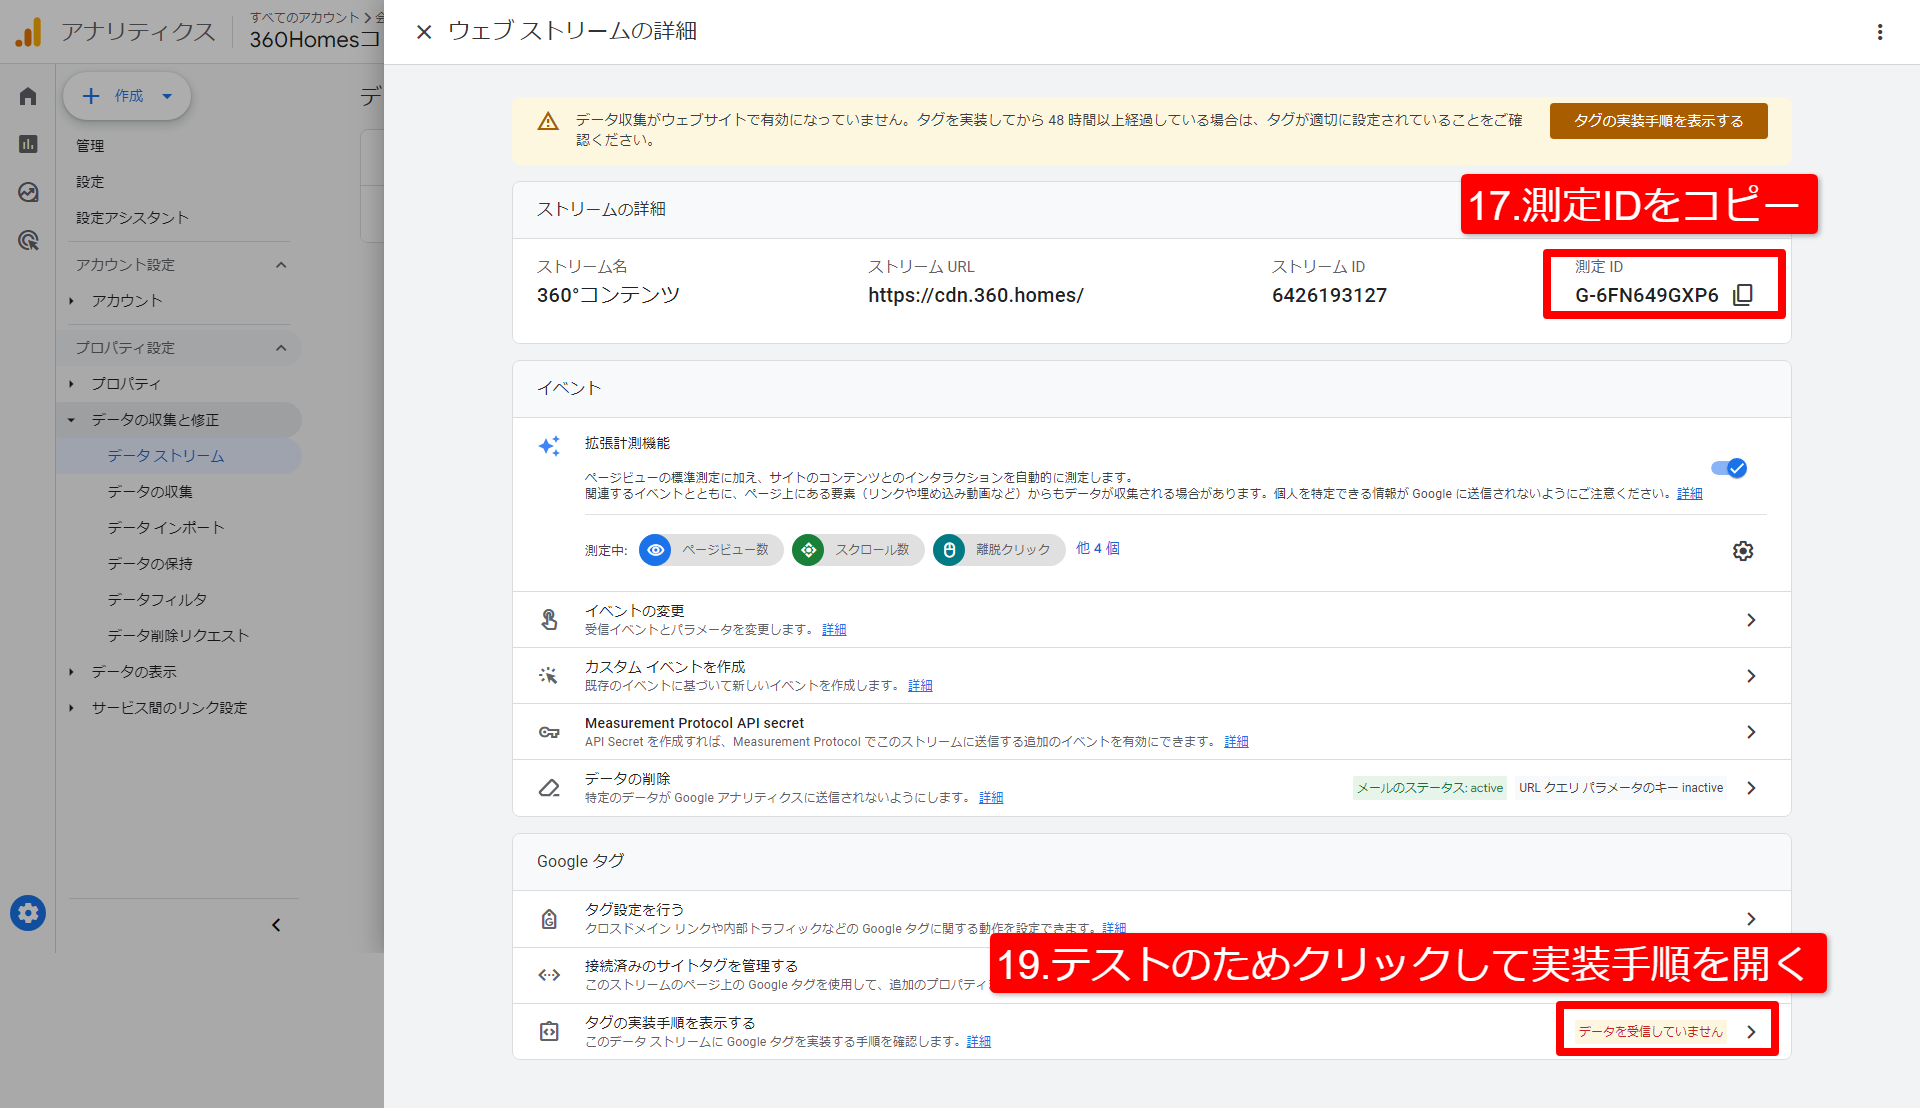Collapse the sidebar with the left chevron
The image size is (1920, 1109).
(x=276, y=925)
